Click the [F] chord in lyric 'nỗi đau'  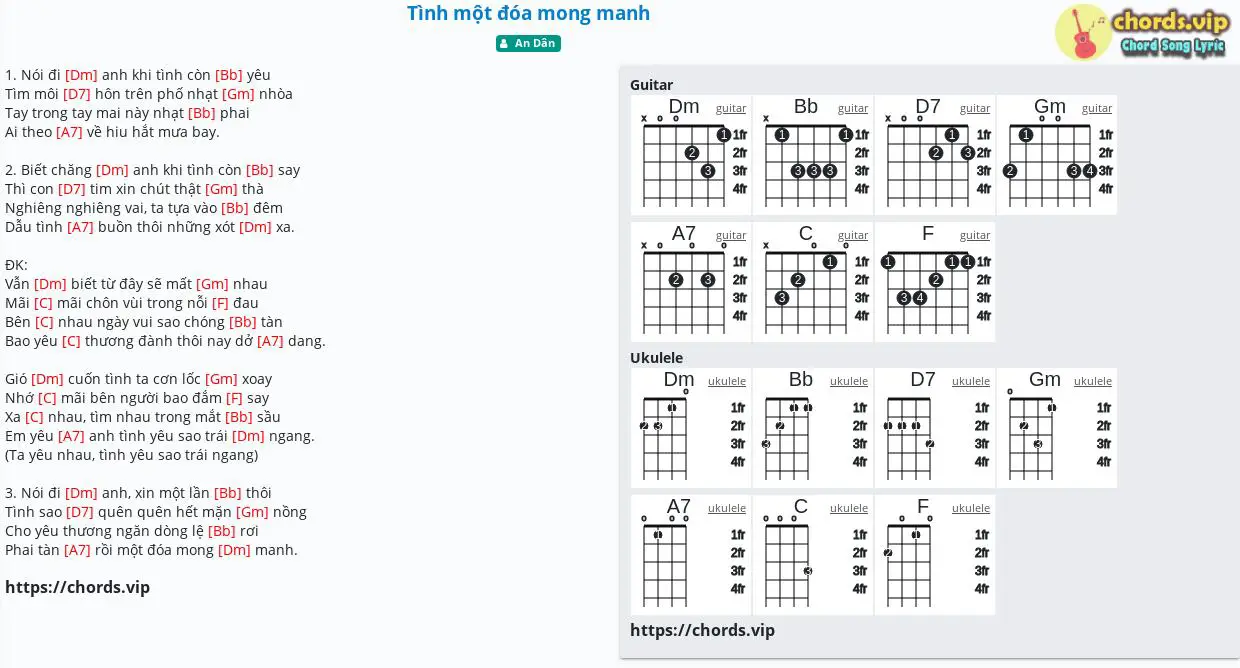tap(220, 303)
